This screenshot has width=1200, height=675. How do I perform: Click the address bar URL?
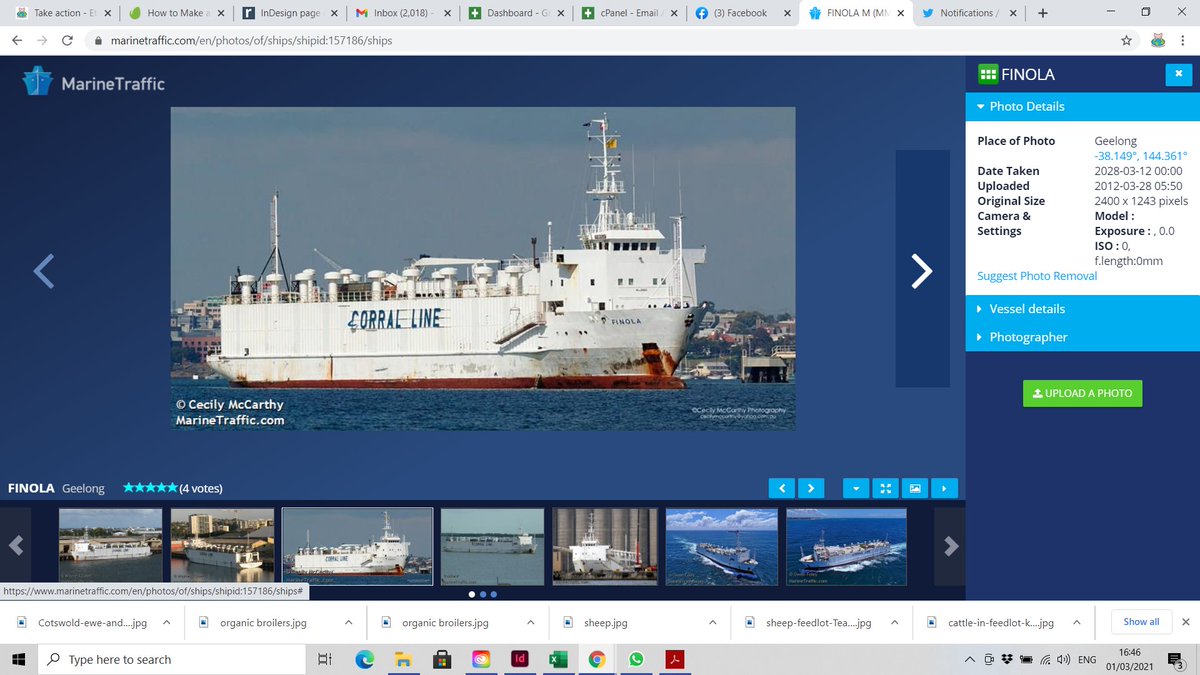[x=250, y=41]
